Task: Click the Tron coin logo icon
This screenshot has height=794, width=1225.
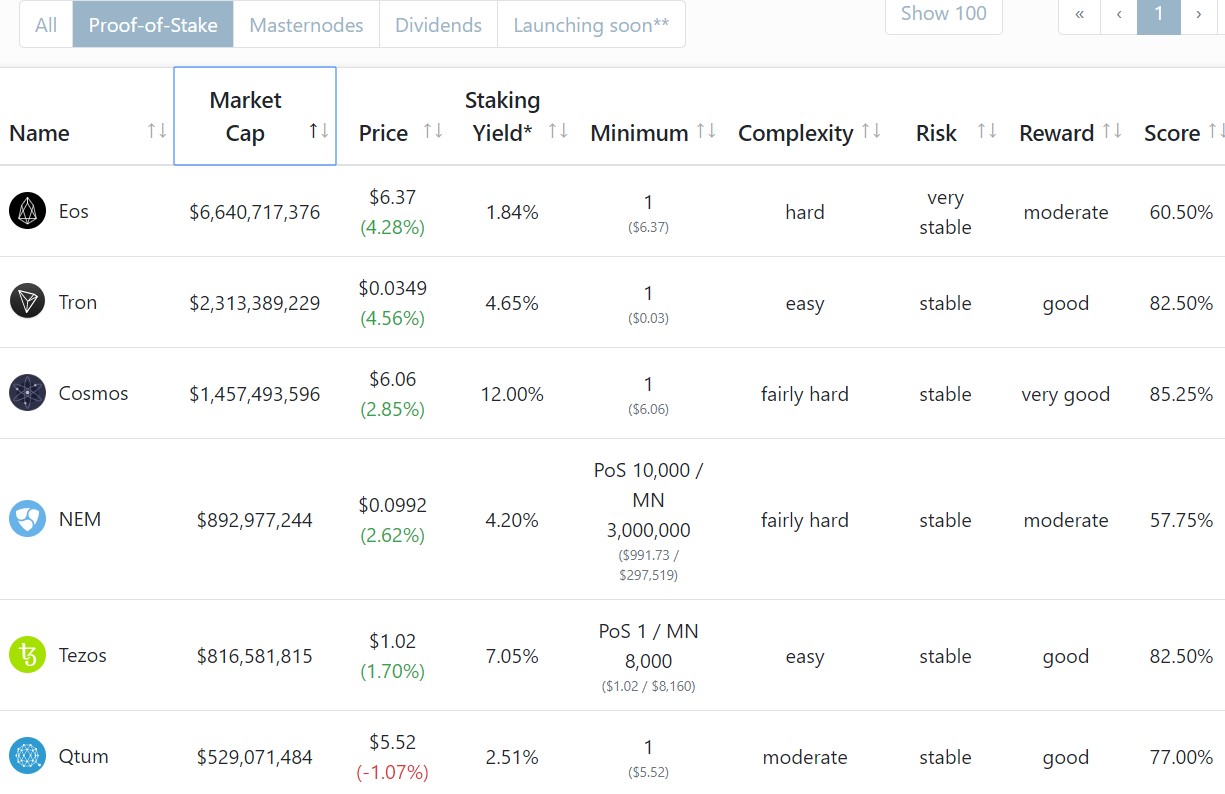Action: [28, 302]
